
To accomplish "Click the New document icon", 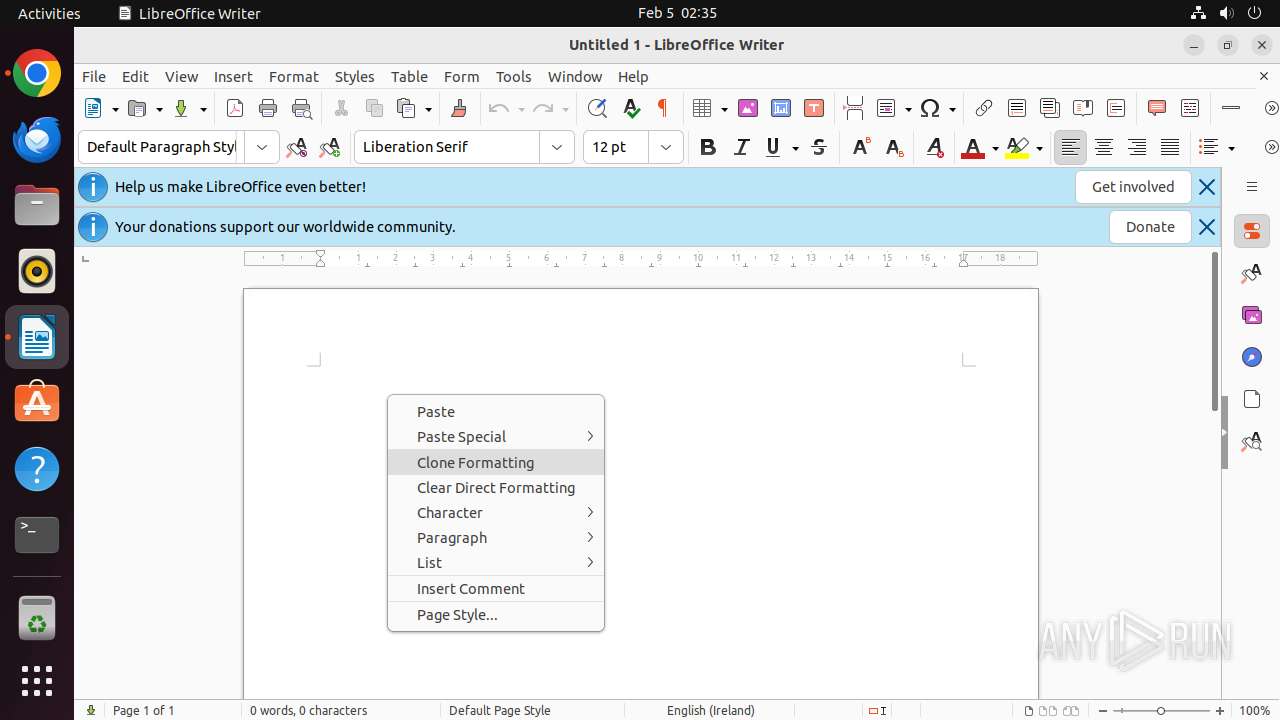I will click(93, 108).
